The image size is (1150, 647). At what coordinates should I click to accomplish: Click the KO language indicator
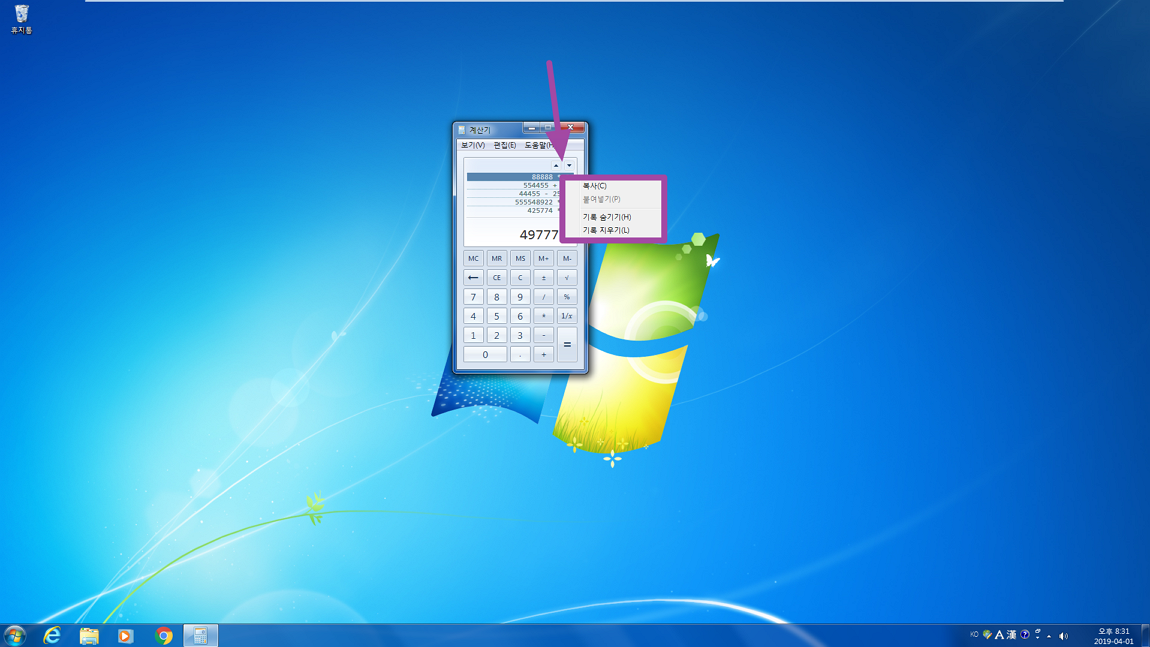pos(974,635)
